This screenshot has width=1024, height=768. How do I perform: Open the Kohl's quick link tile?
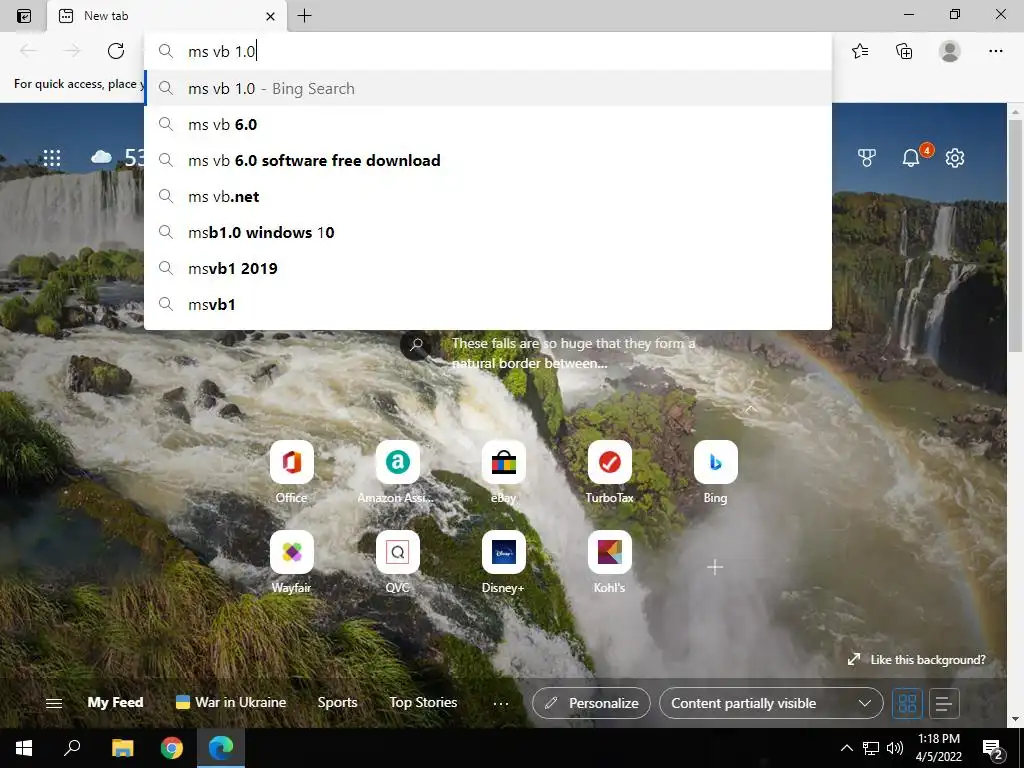pos(609,552)
